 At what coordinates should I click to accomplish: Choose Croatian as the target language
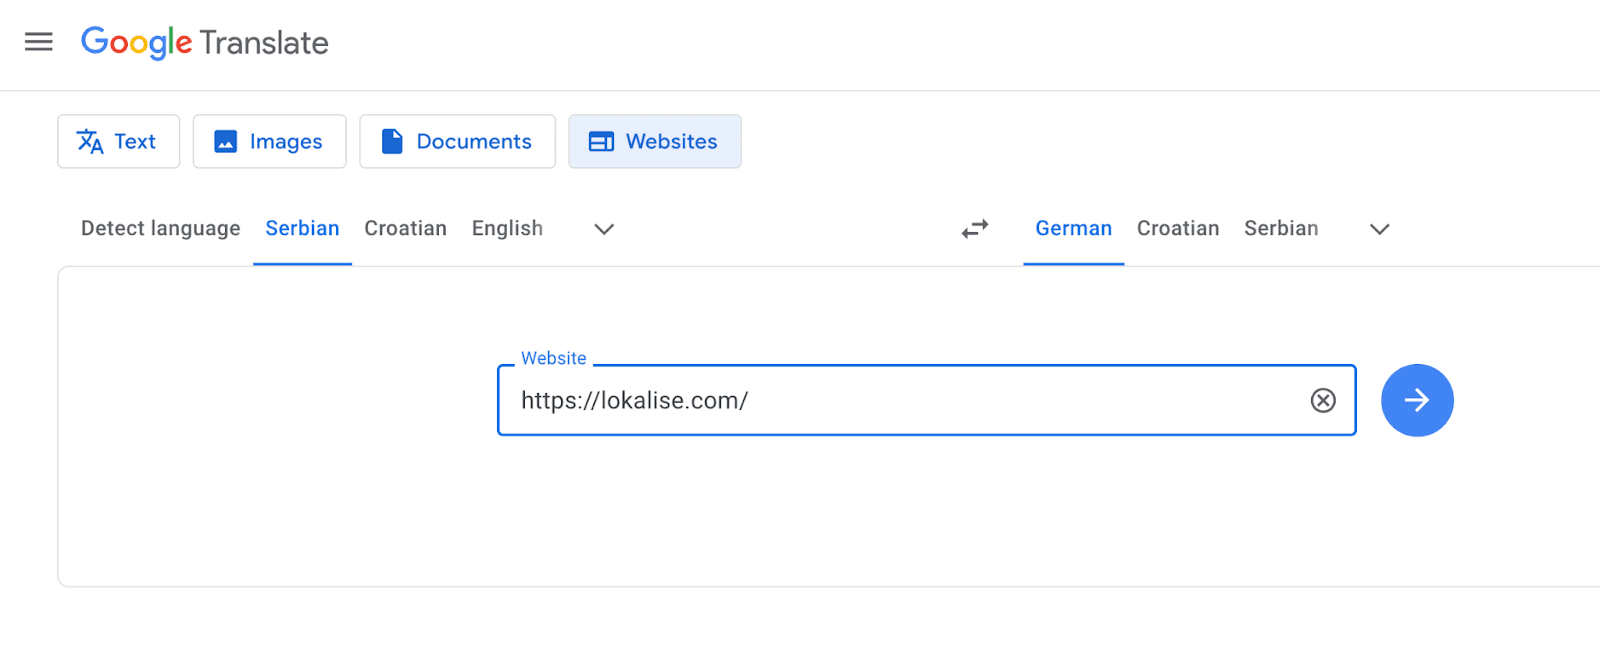tap(1177, 228)
